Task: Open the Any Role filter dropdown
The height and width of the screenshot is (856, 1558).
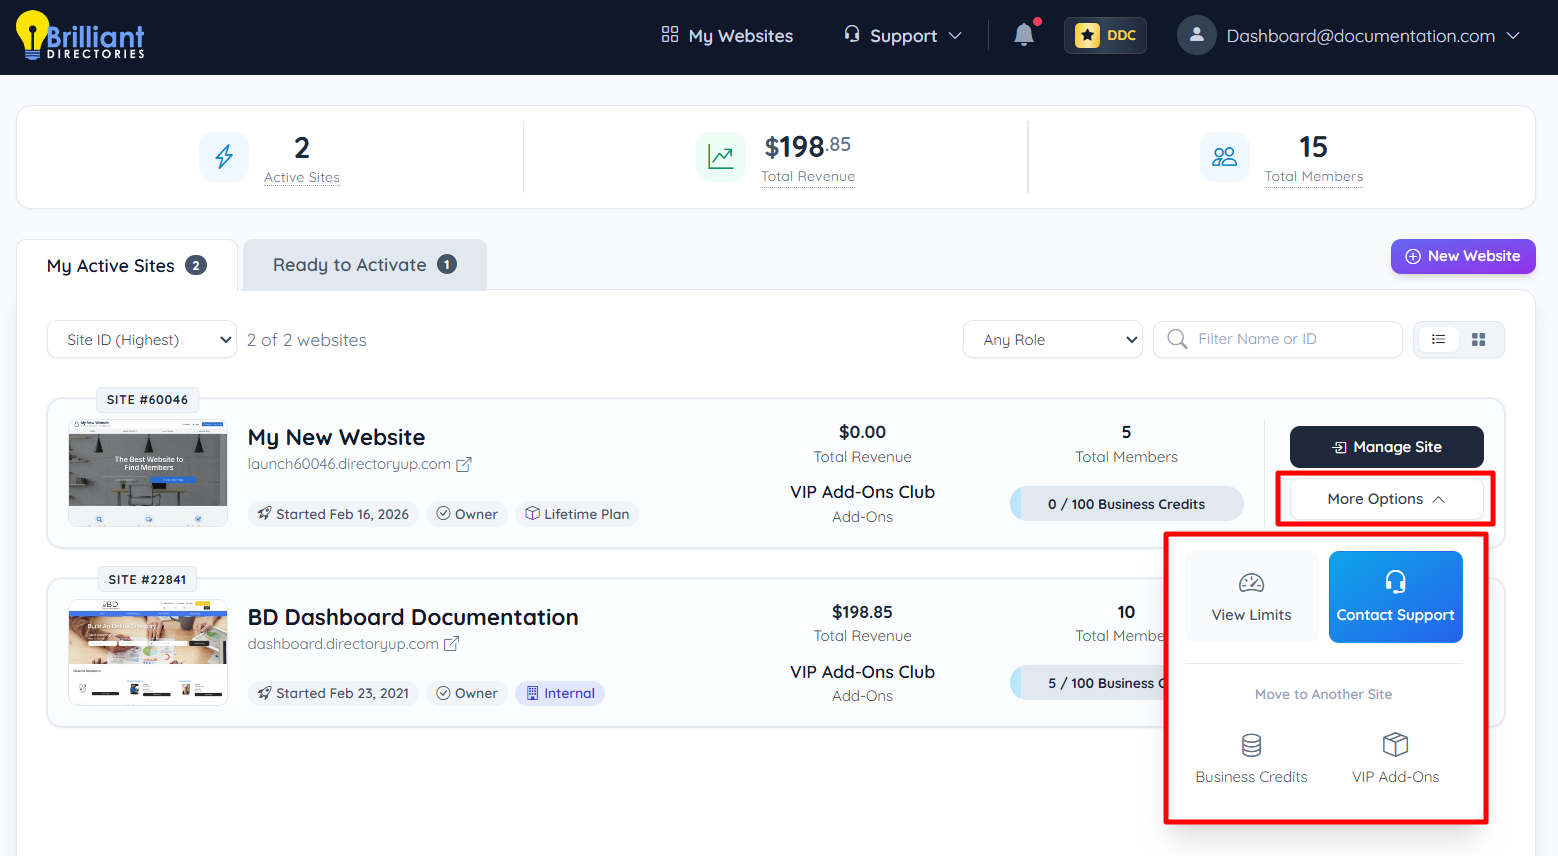Action: [1053, 339]
